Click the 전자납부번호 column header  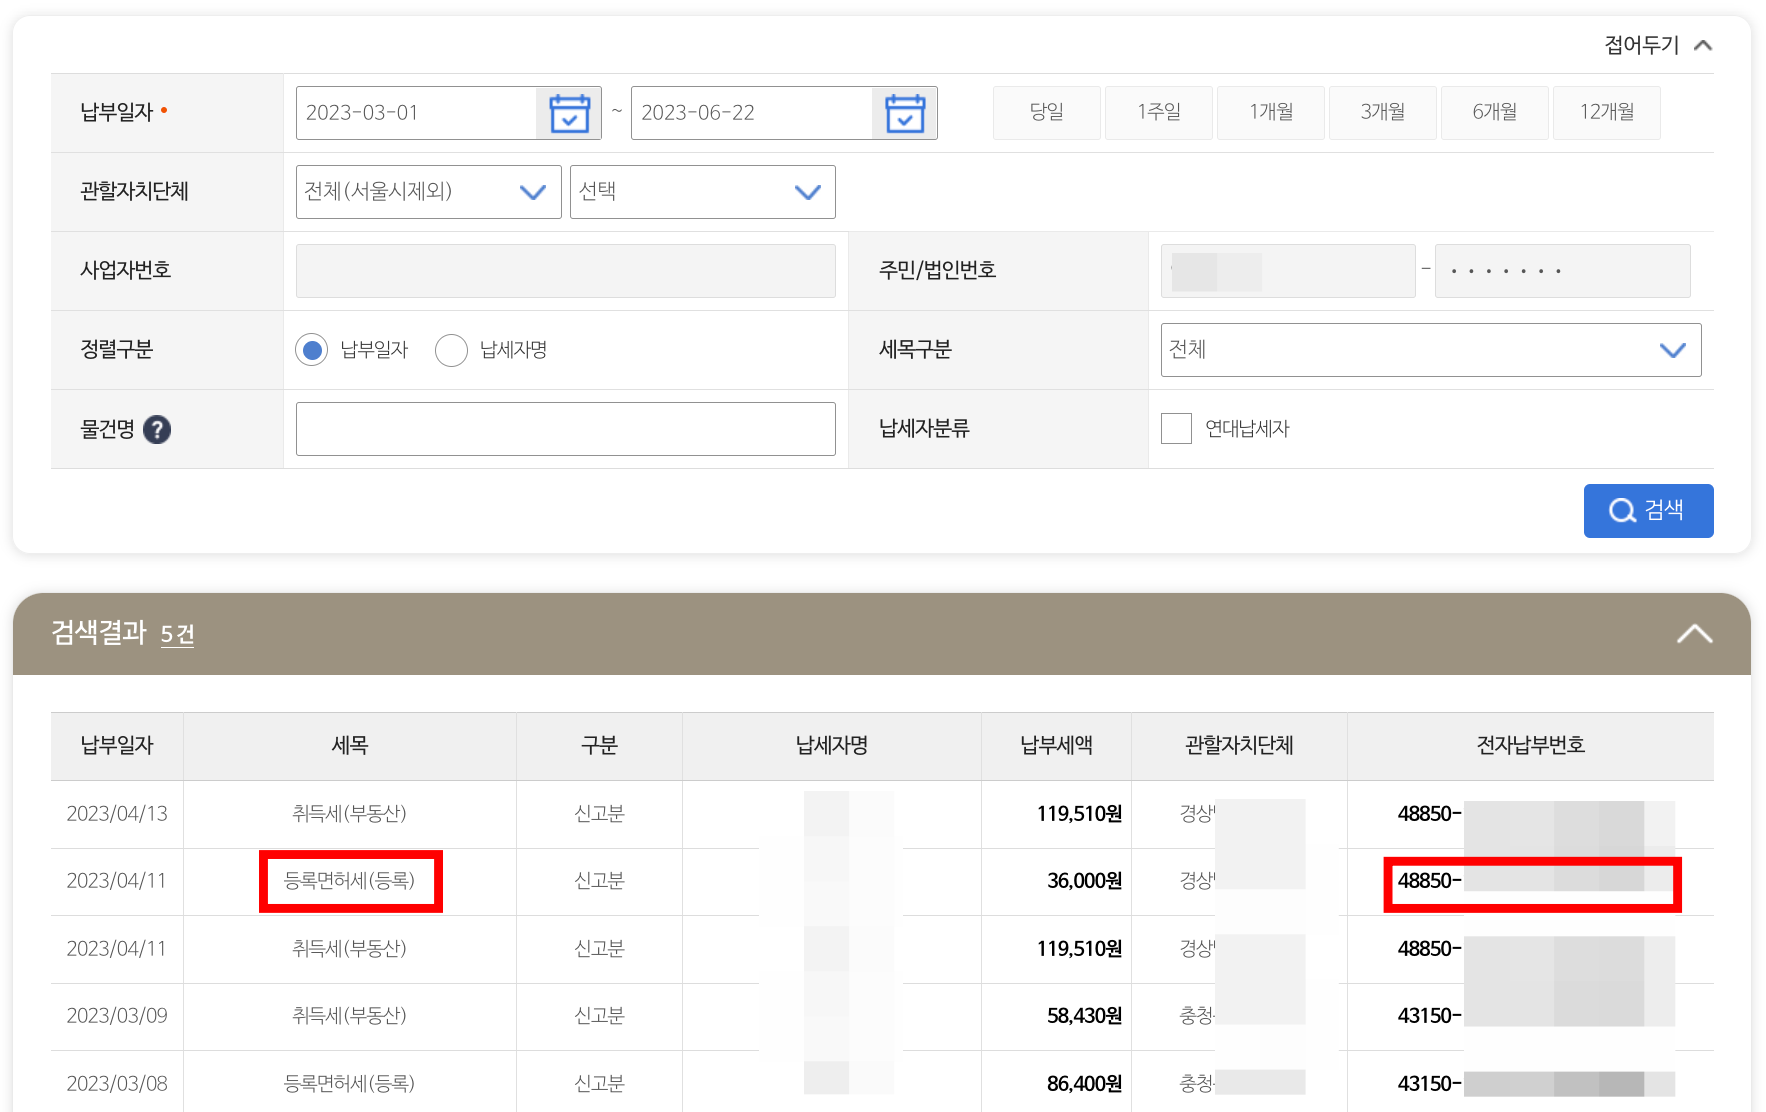click(x=1530, y=746)
